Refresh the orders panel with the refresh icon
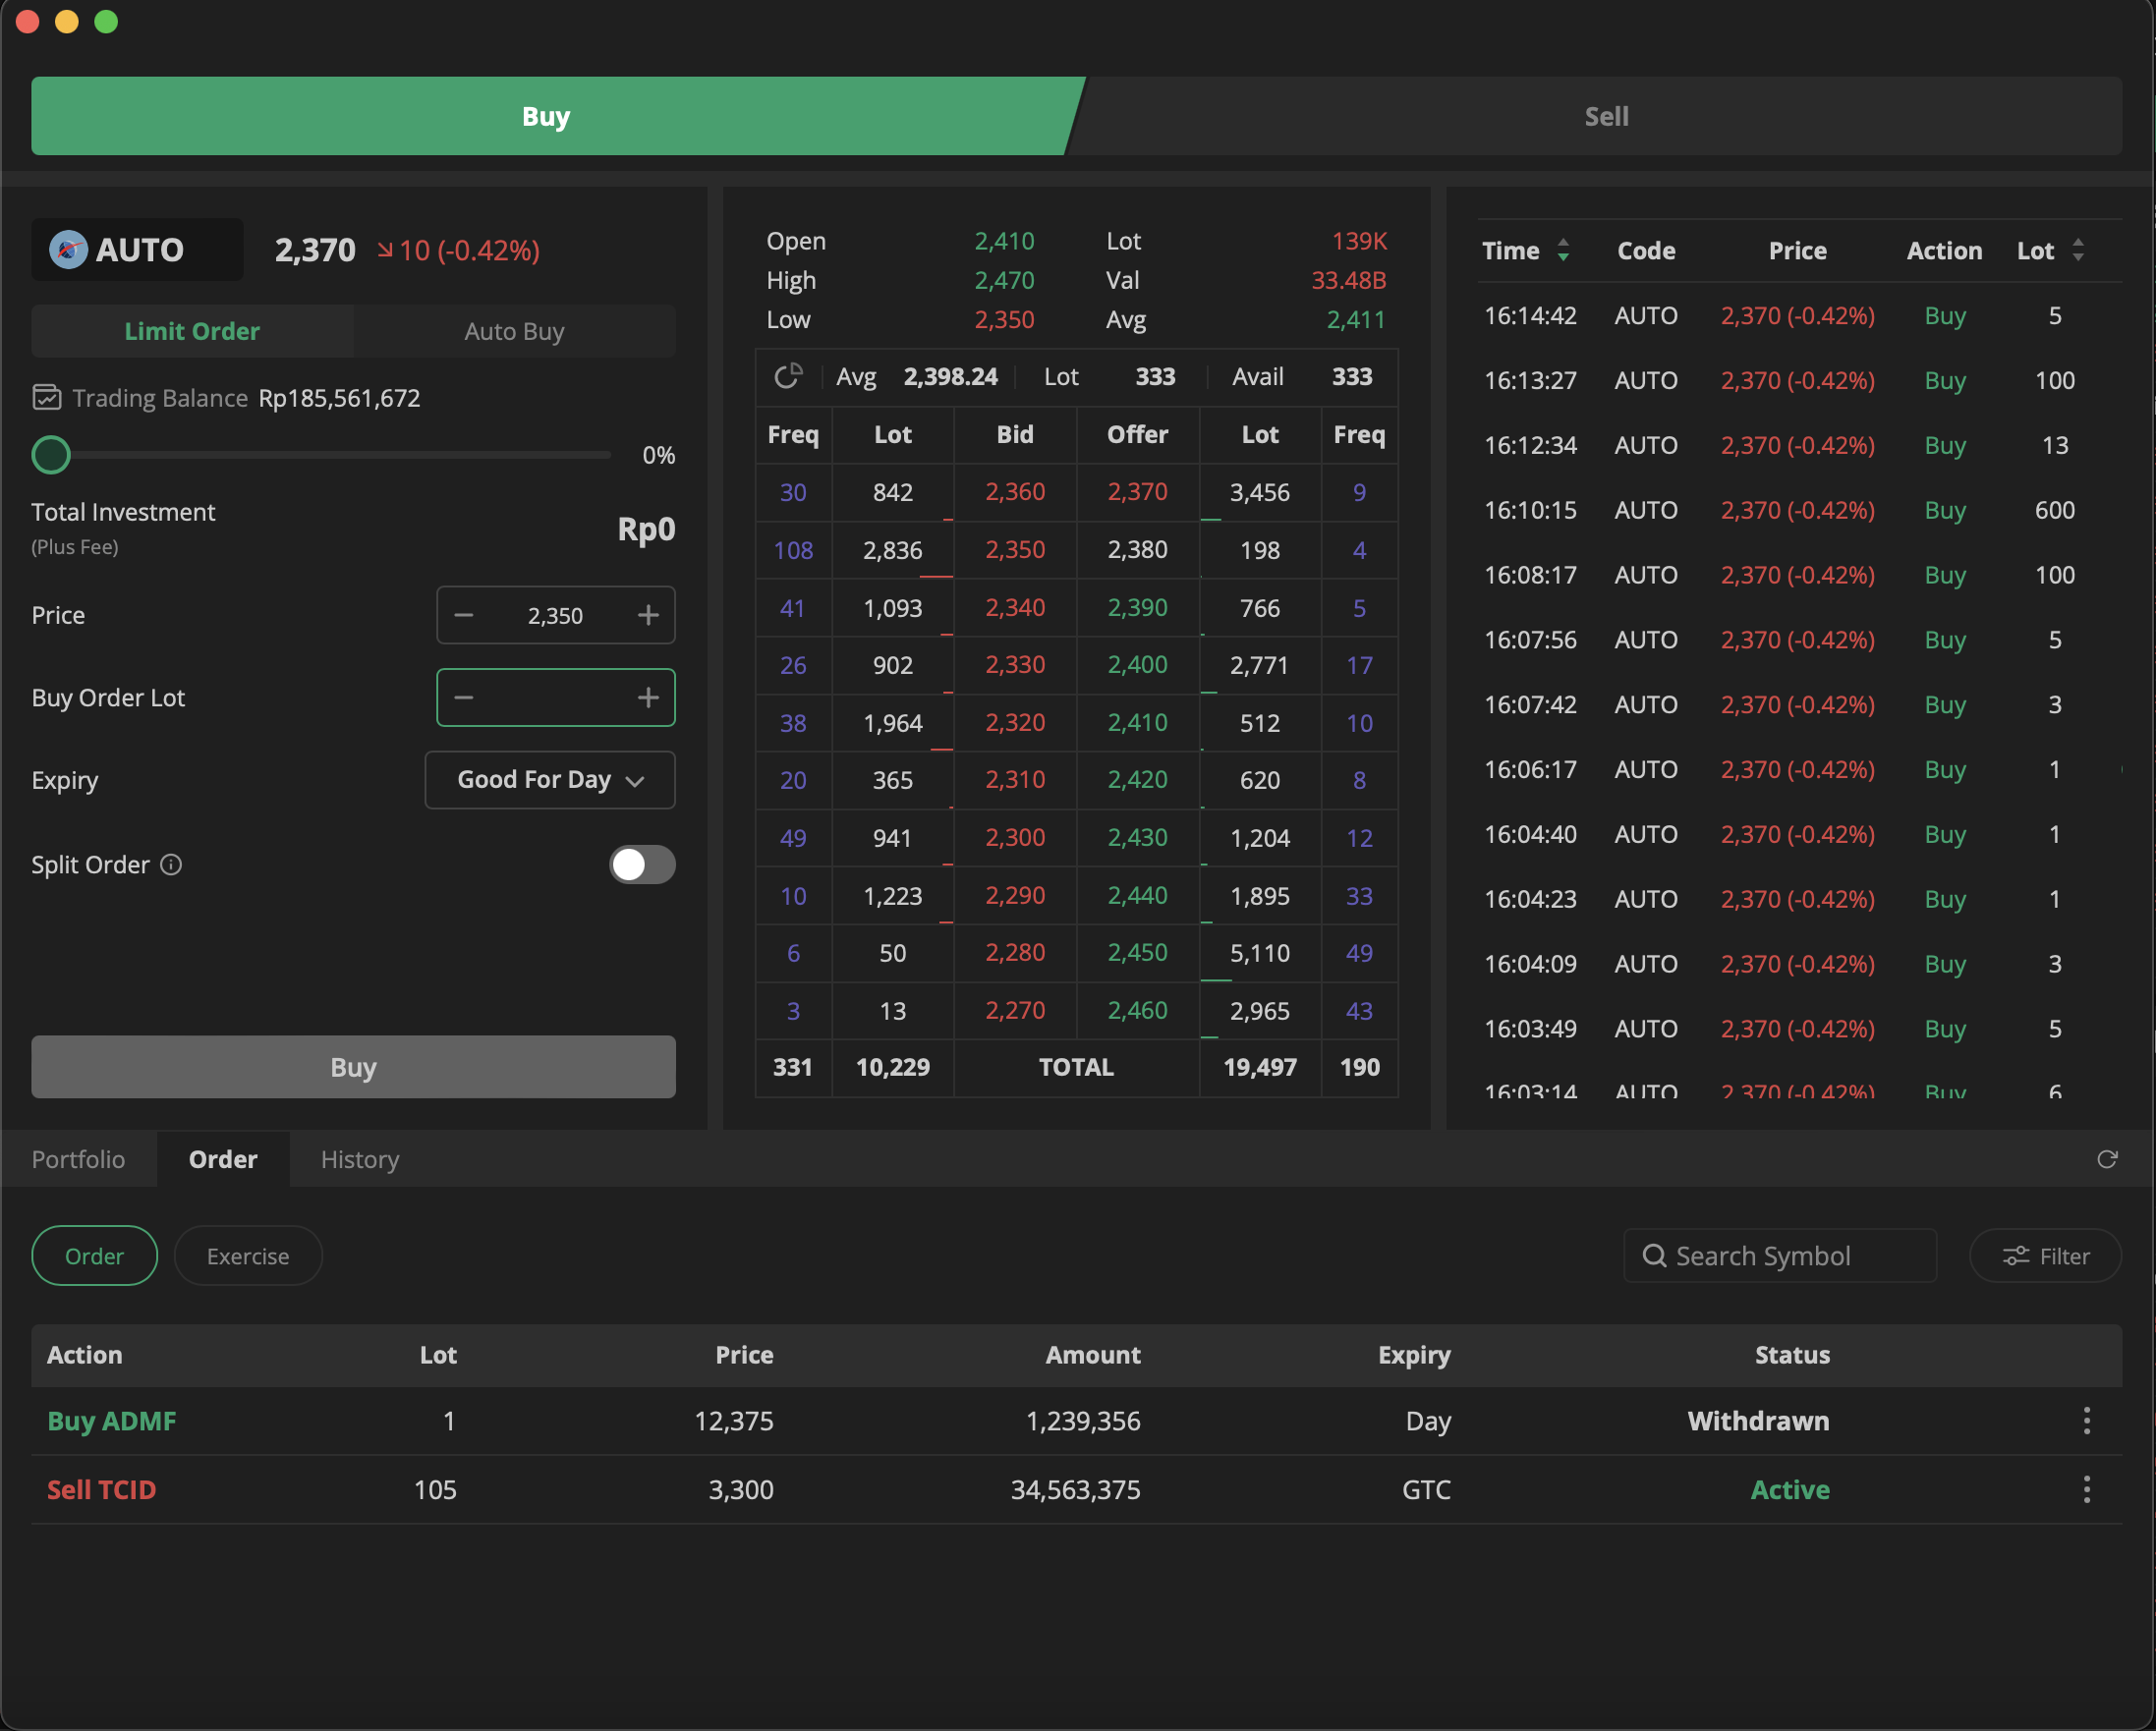This screenshot has height=1731, width=2156. click(x=2108, y=1159)
